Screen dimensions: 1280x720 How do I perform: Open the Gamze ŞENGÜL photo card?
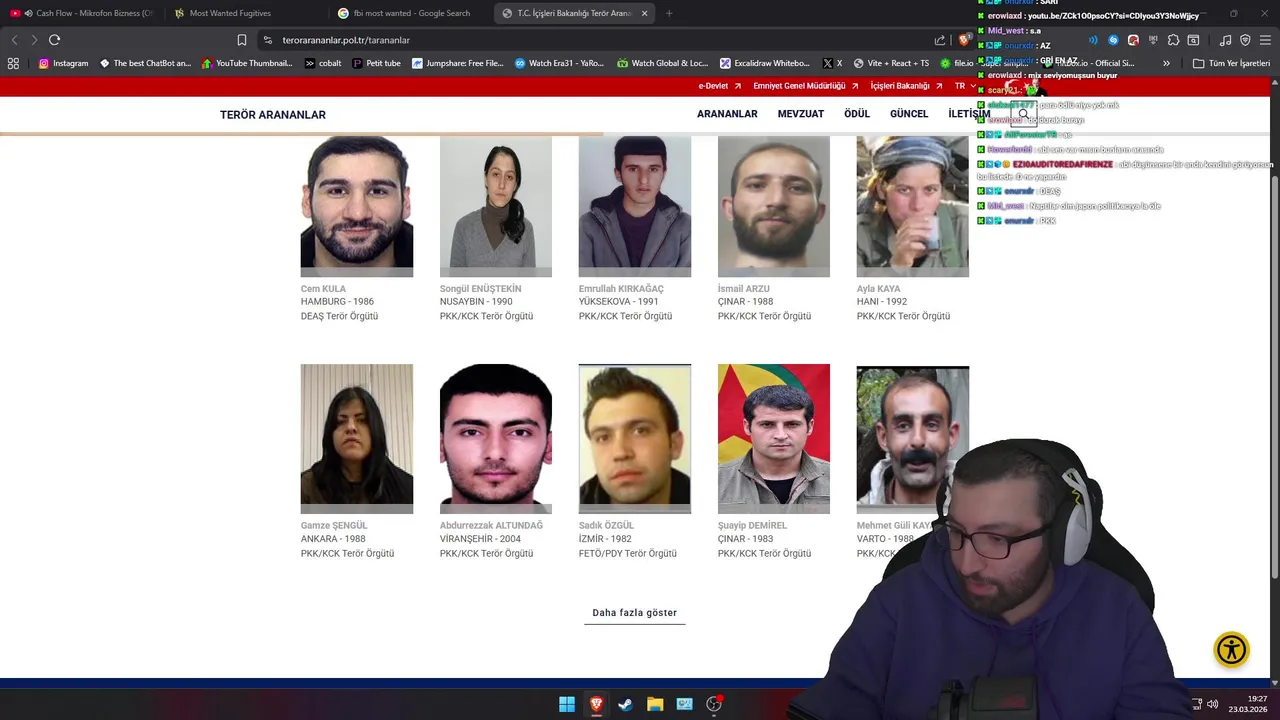coord(357,439)
